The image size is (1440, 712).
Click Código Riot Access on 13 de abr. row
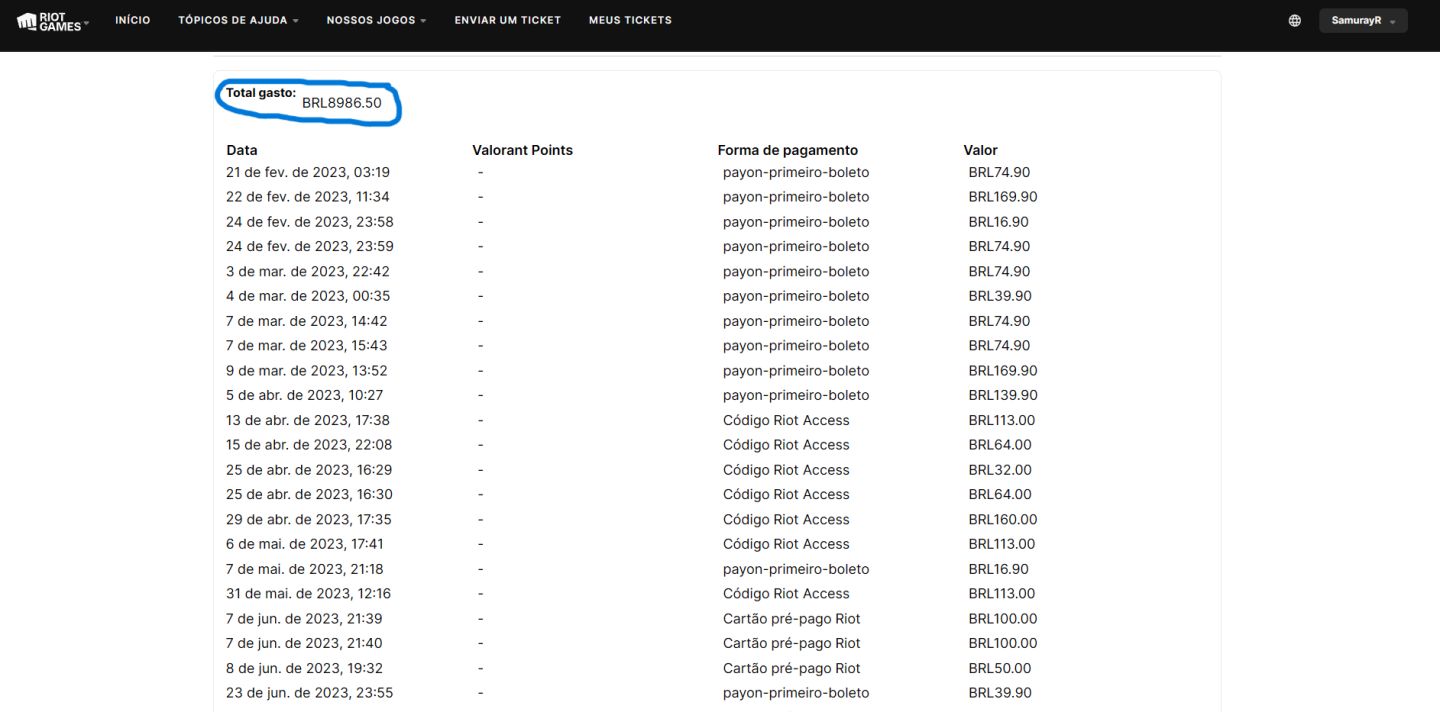[786, 420]
